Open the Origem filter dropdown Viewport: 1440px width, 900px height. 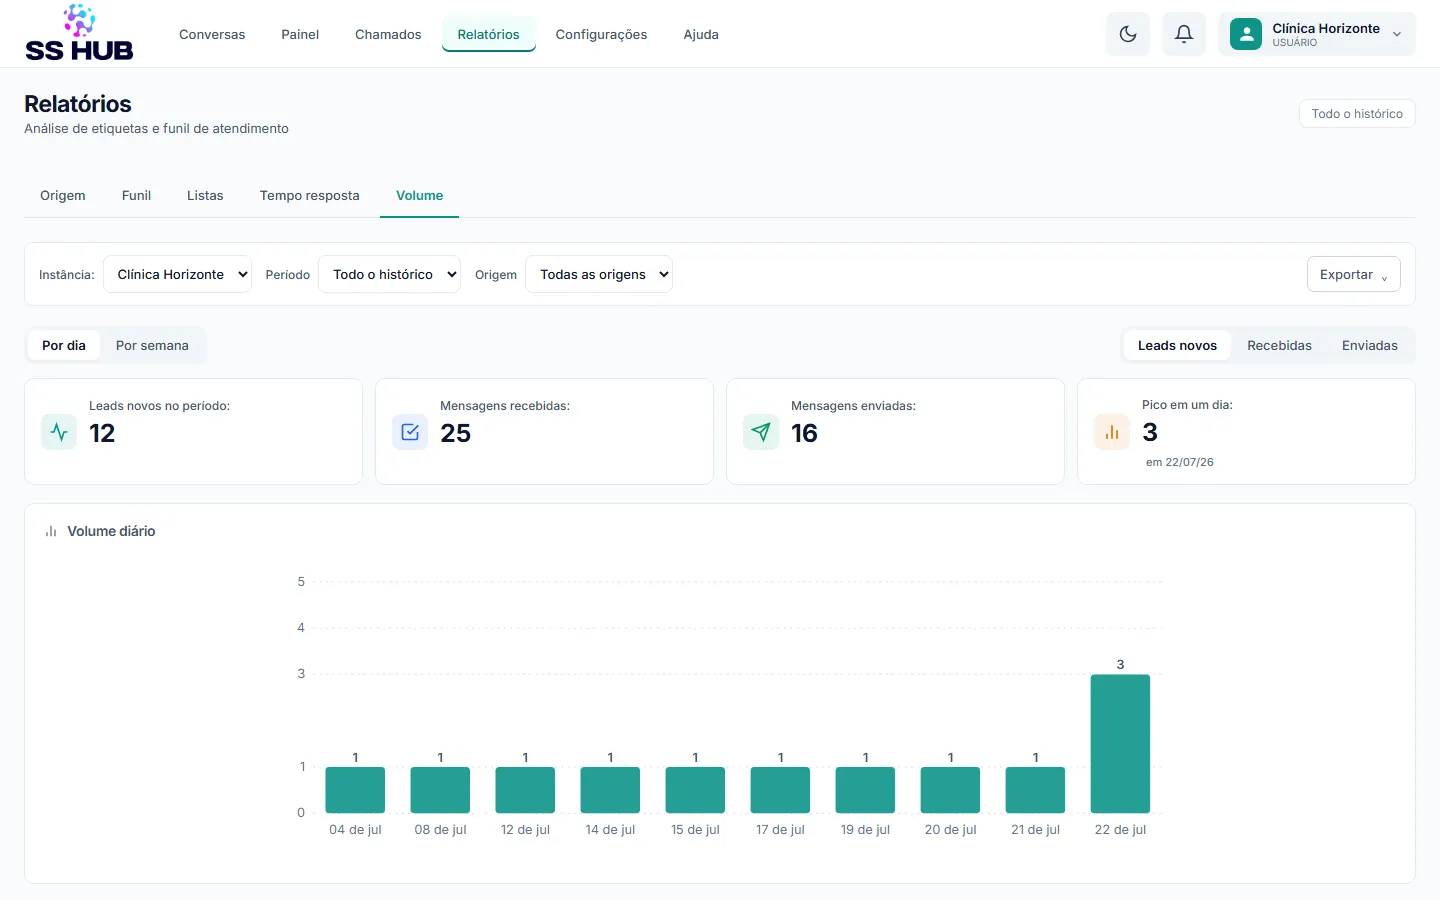click(599, 274)
